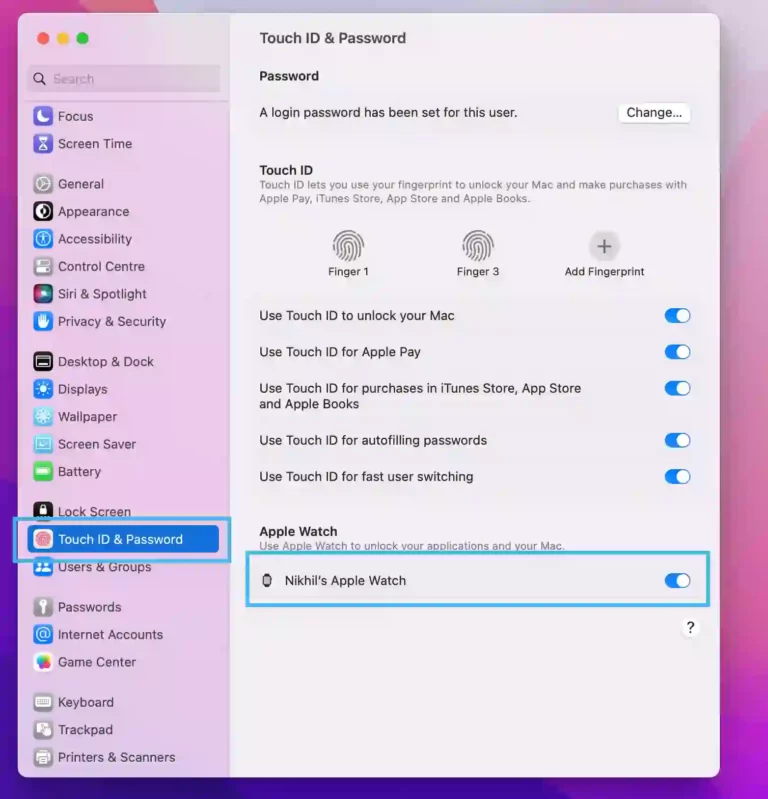
Task: Click the Printers & Scanners icon
Action: [43, 757]
